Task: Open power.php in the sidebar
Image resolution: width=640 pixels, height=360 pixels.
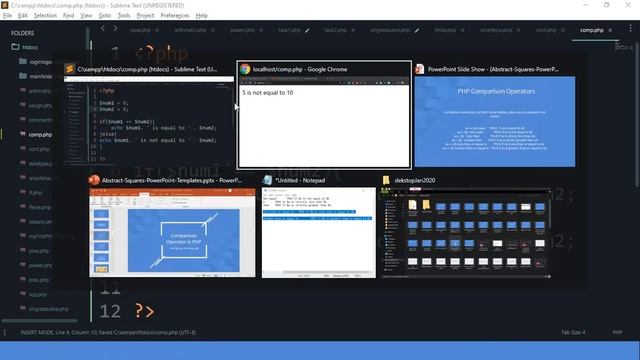Action: click(40, 265)
